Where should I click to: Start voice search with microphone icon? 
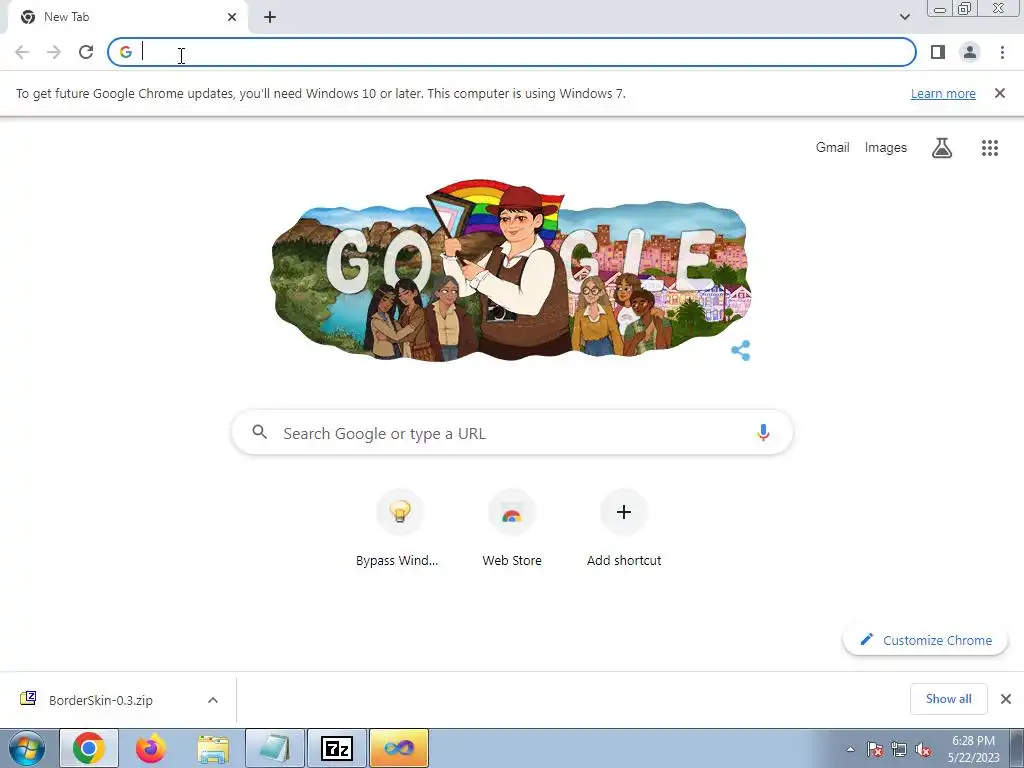[x=763, y=432]
